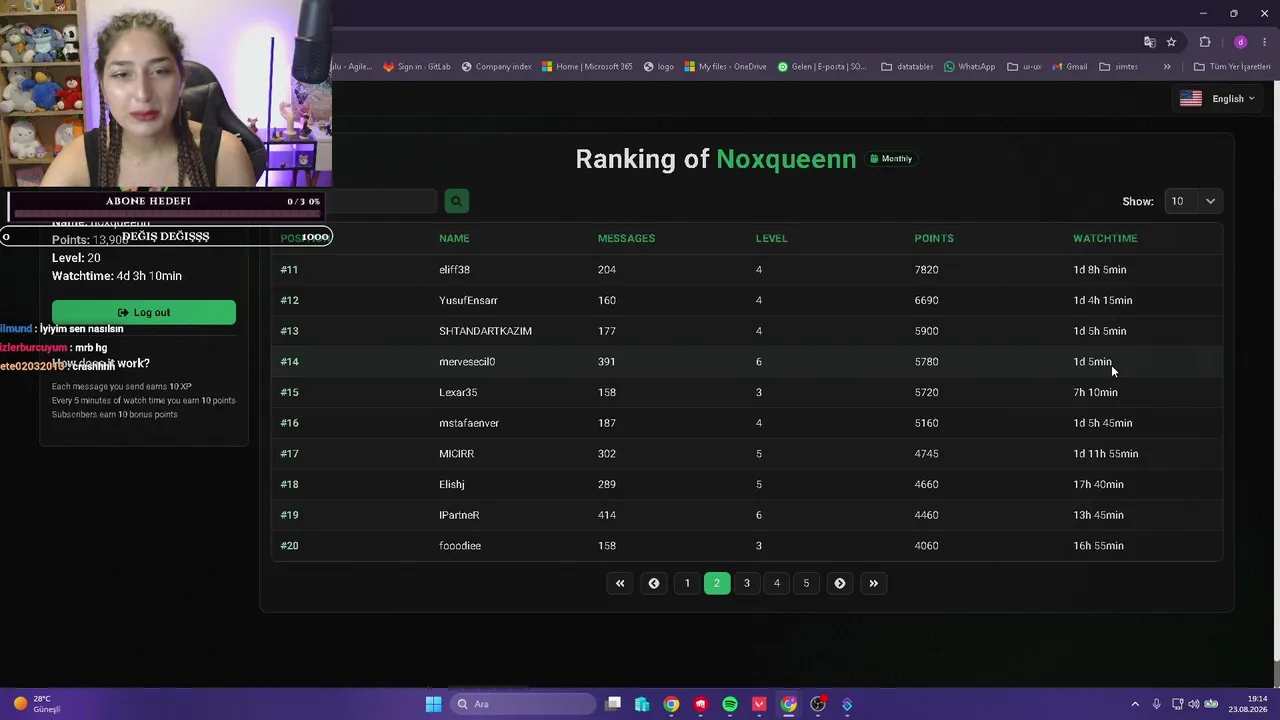The width and height of the screenshot is (1280, 720).
Task: Expand the simtes bookmark folder
Action: 1118,67
